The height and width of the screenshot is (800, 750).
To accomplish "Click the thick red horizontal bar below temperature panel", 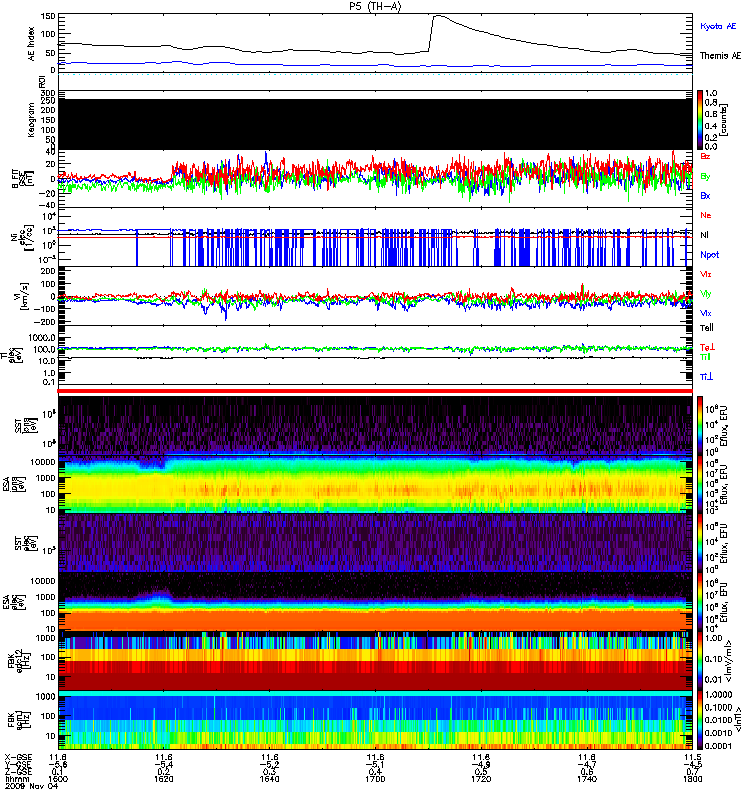I will click(375, 391).
